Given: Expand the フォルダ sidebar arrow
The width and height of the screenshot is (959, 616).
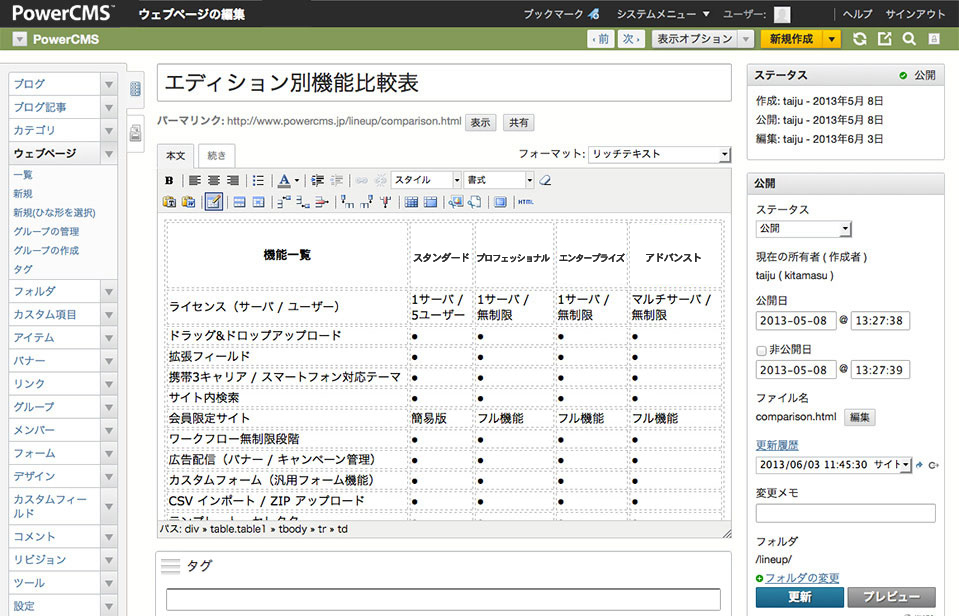Looking at the screenshot, I should (109, 292).
